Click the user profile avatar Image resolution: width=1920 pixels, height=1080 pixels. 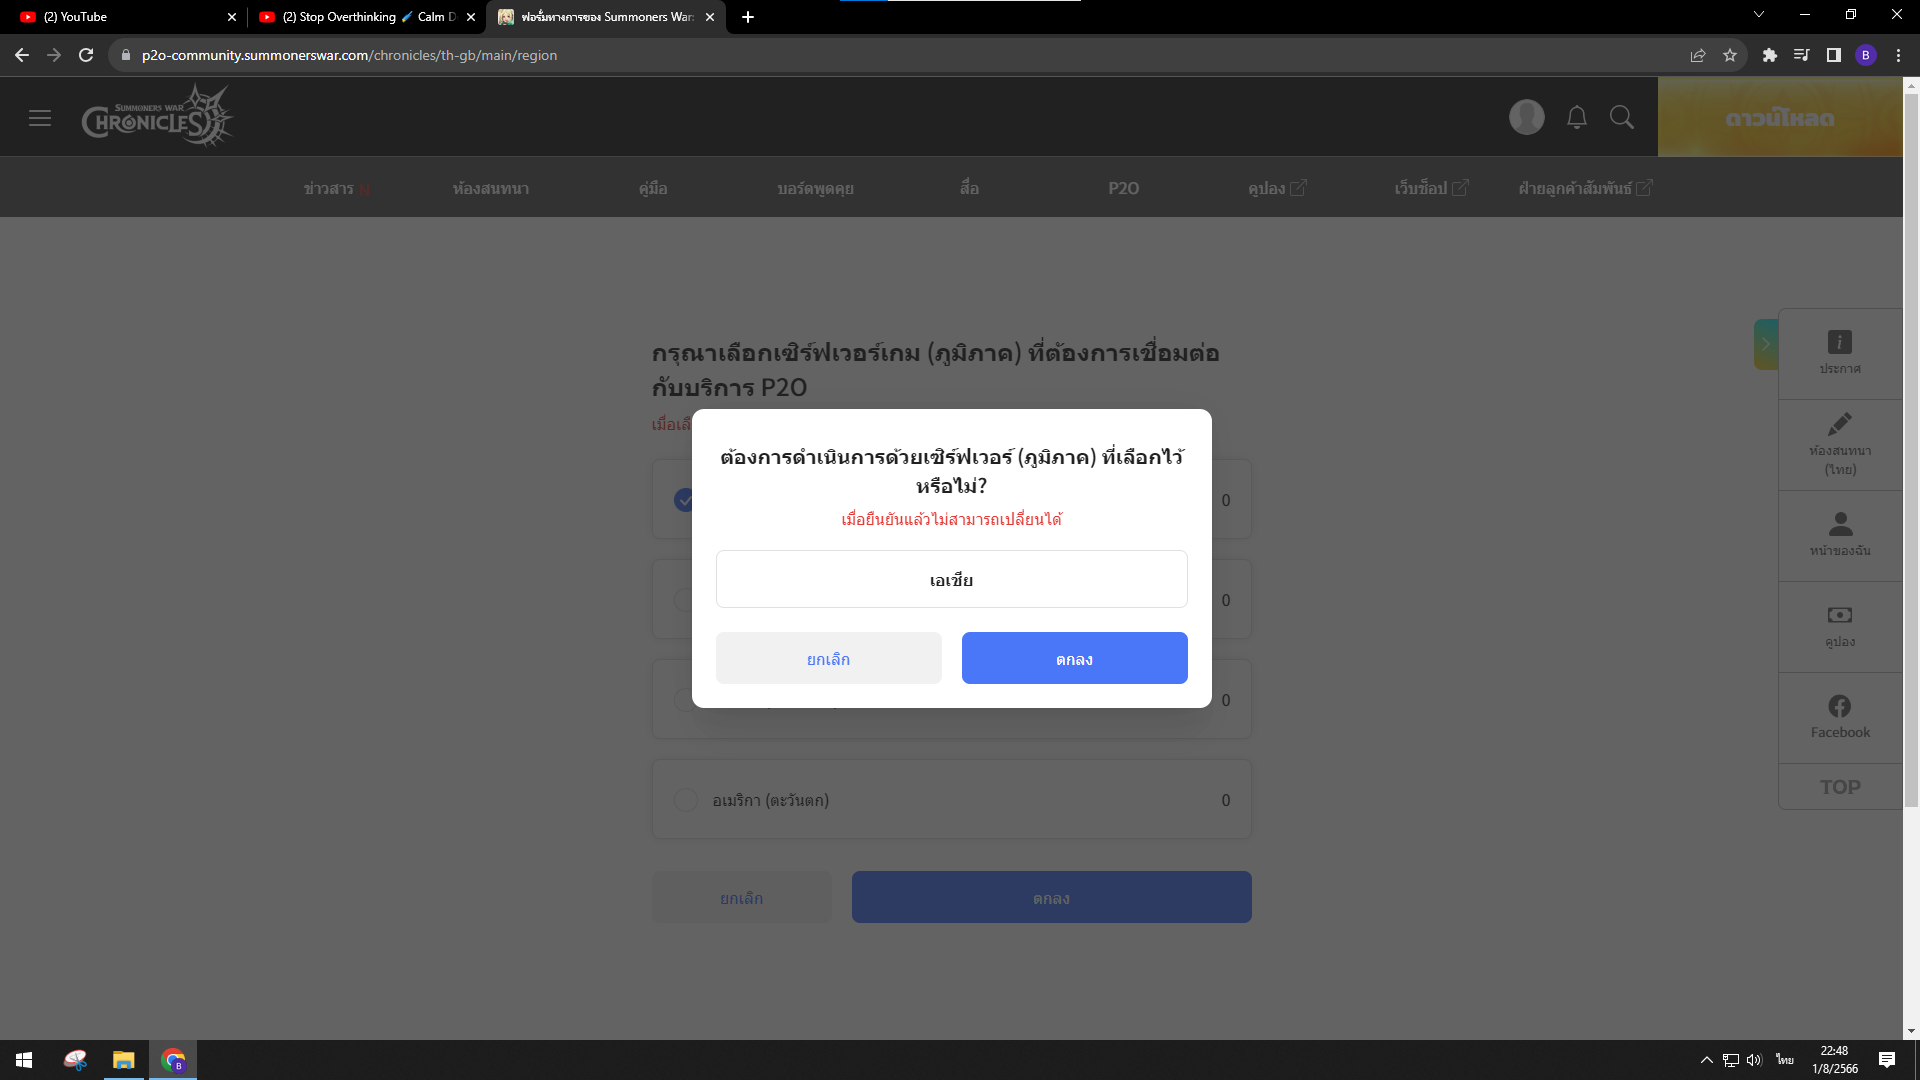coord(1527,117)
